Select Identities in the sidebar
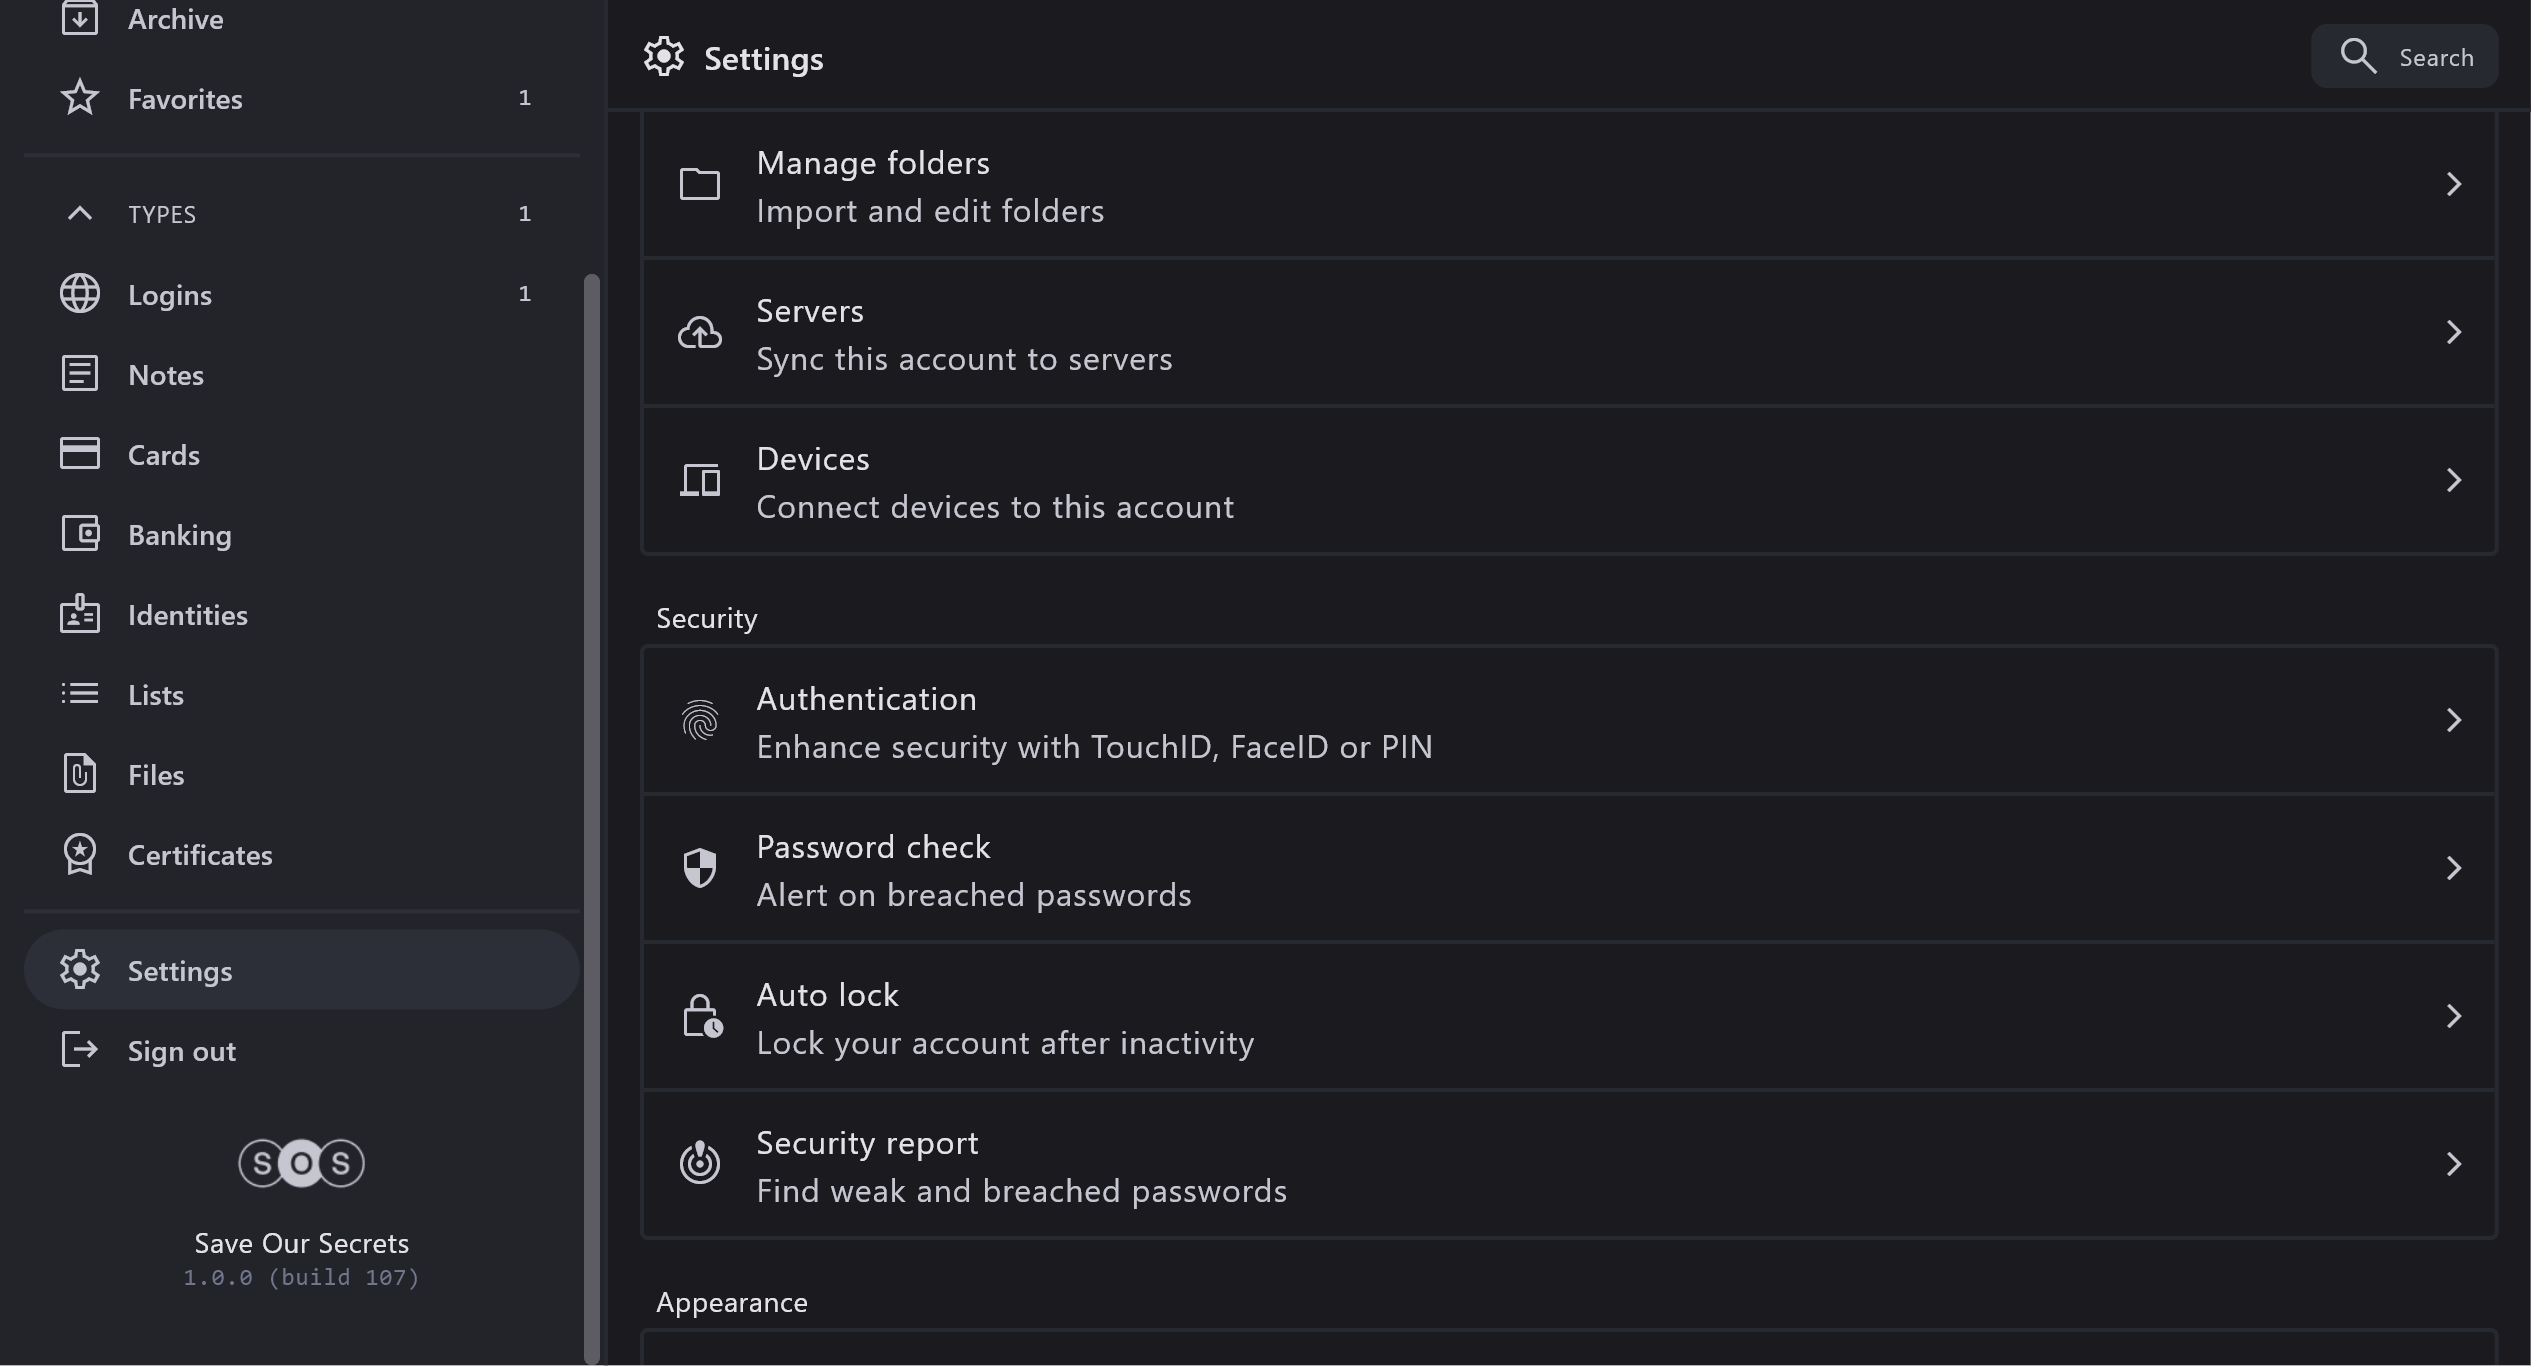 coord(188,615)
